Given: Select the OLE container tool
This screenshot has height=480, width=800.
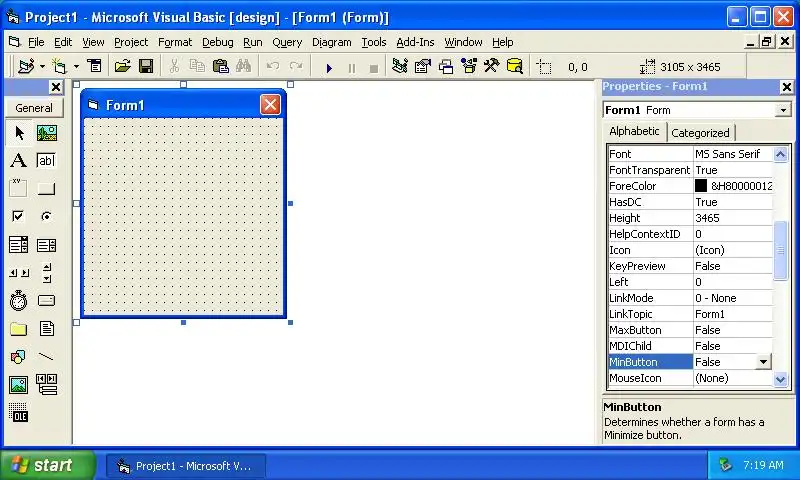Looking at the screenshot, I should pos(18,412).
